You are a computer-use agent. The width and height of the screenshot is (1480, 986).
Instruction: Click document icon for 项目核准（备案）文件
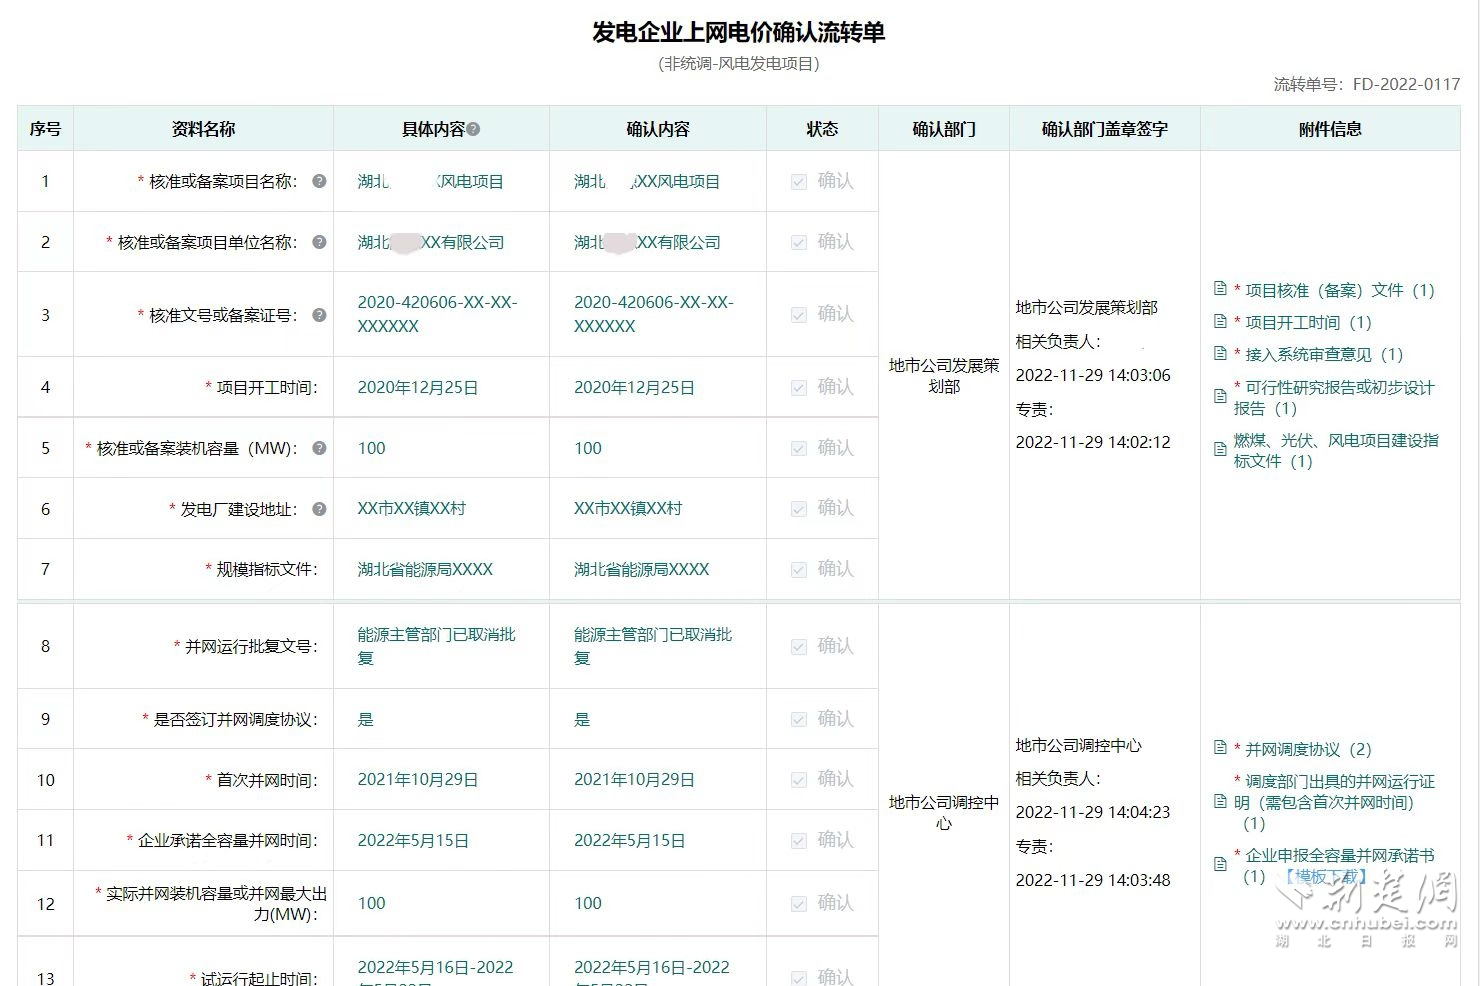pyautogui.click(x=1220, y=289)
